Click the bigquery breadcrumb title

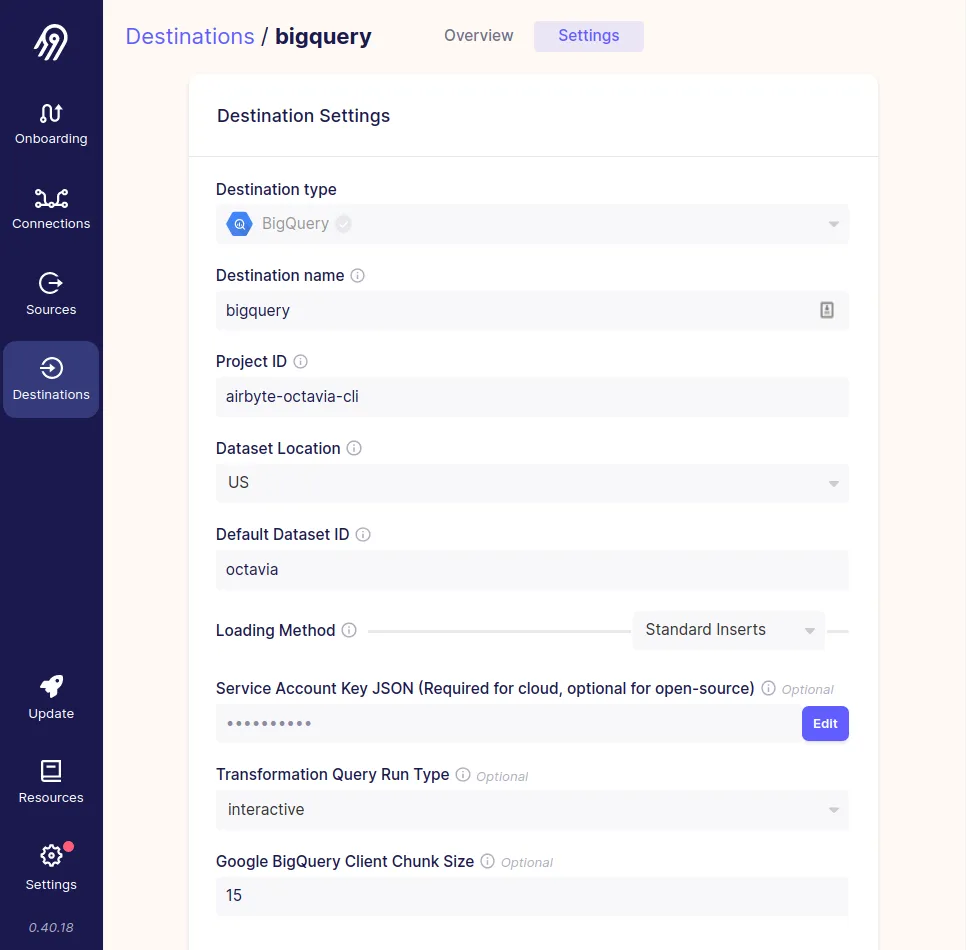323,36
